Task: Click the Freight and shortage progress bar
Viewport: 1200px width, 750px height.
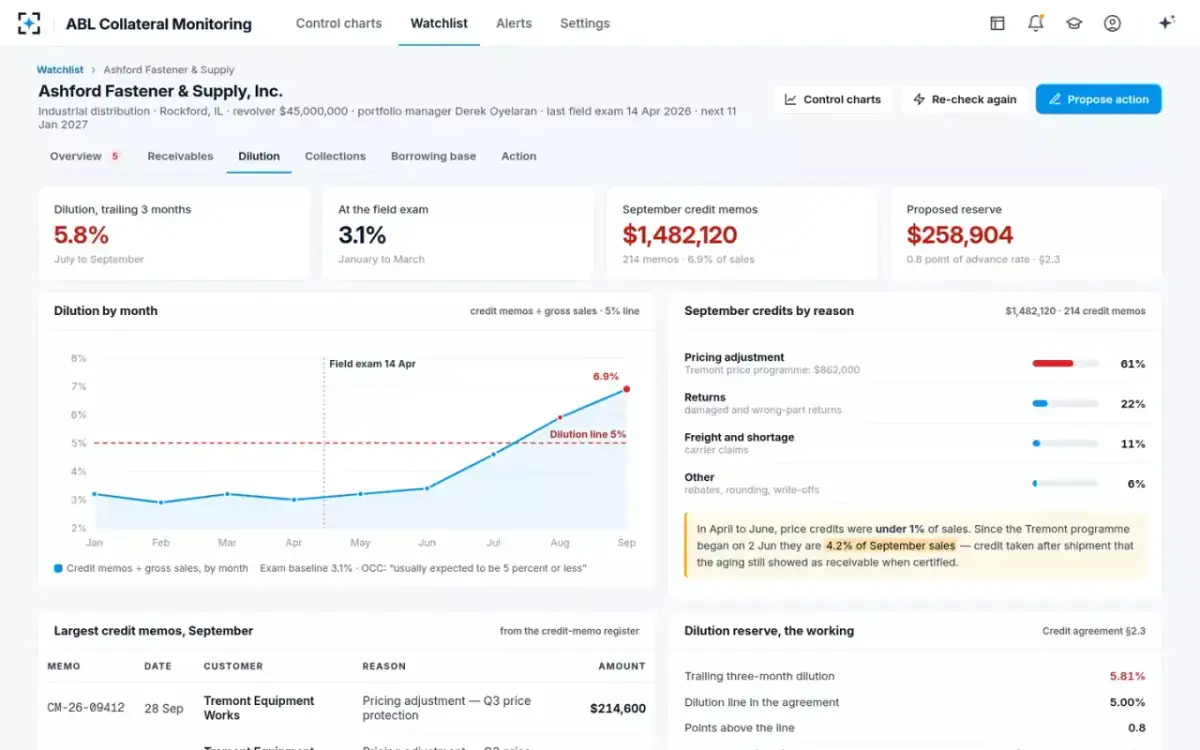Action: coord(1065,444)
